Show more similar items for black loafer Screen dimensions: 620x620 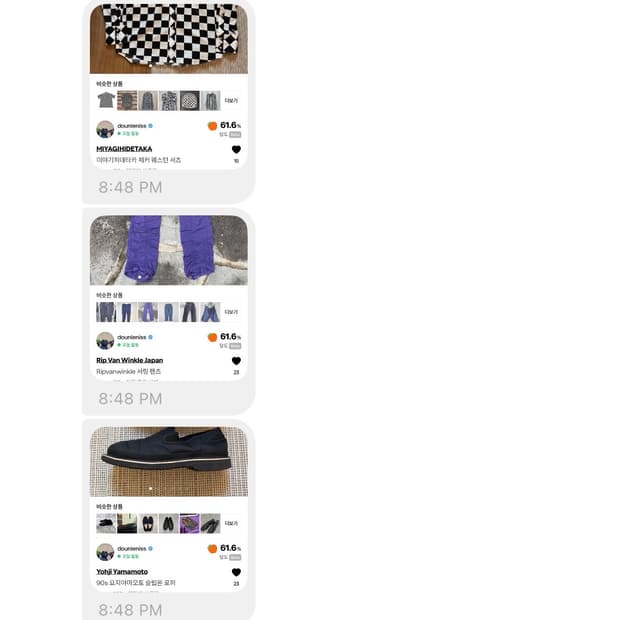(231, 523)
